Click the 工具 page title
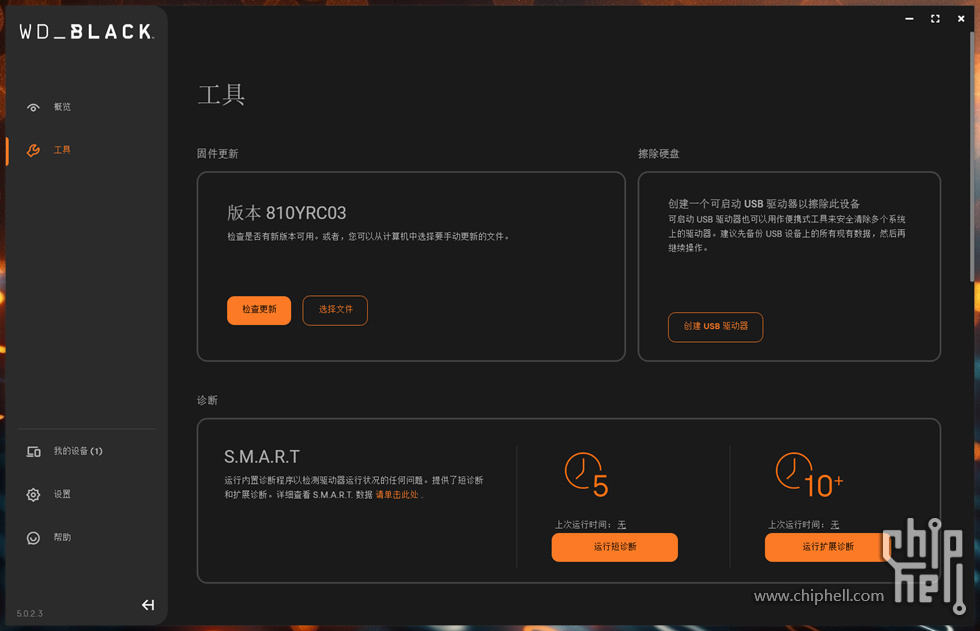Image resolution: width=980 pixels, height=631 pixels. [x=221, y=95]
